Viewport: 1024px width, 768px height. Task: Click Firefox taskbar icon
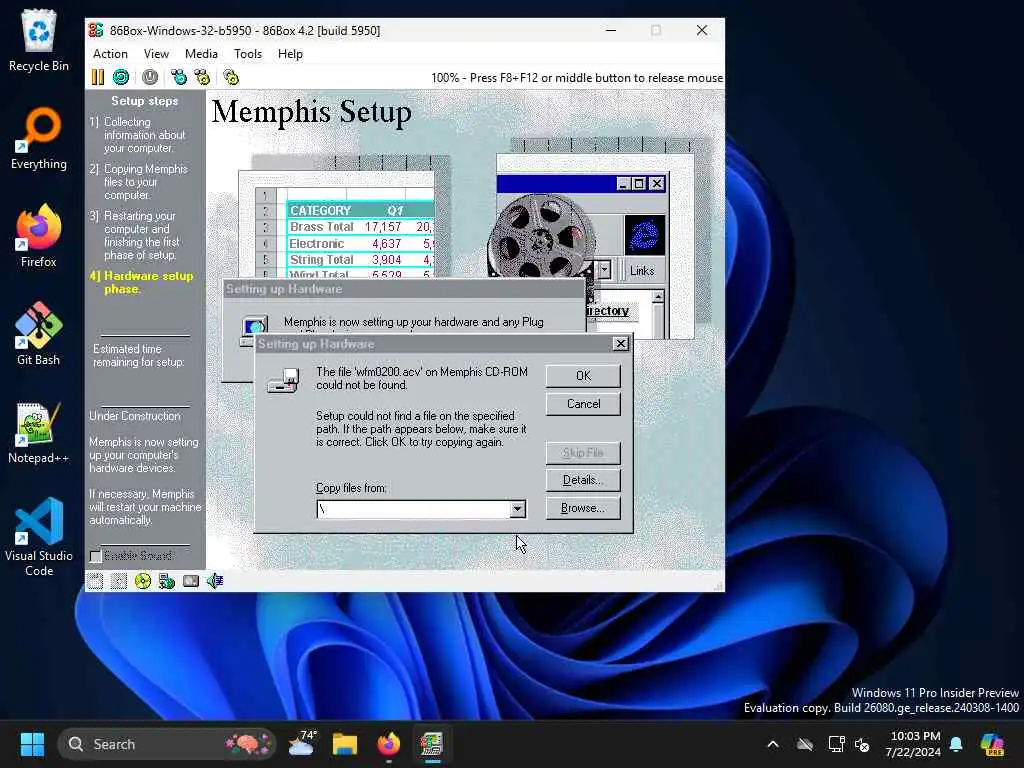click(389, 744)
